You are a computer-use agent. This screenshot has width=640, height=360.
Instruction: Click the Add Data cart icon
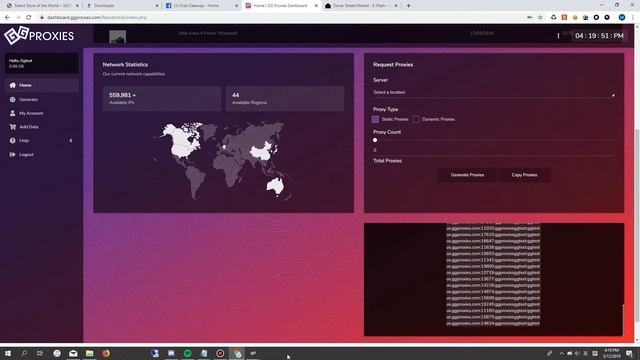pos(13,127)
